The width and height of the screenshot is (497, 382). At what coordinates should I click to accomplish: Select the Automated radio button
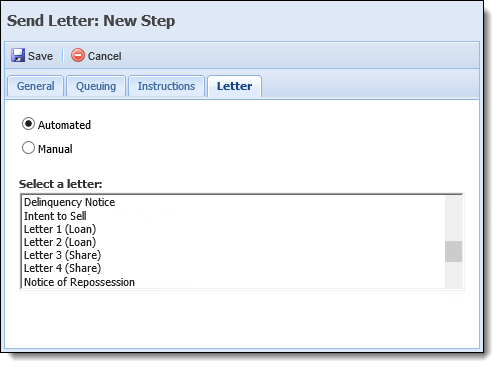[x=28, y=124]
